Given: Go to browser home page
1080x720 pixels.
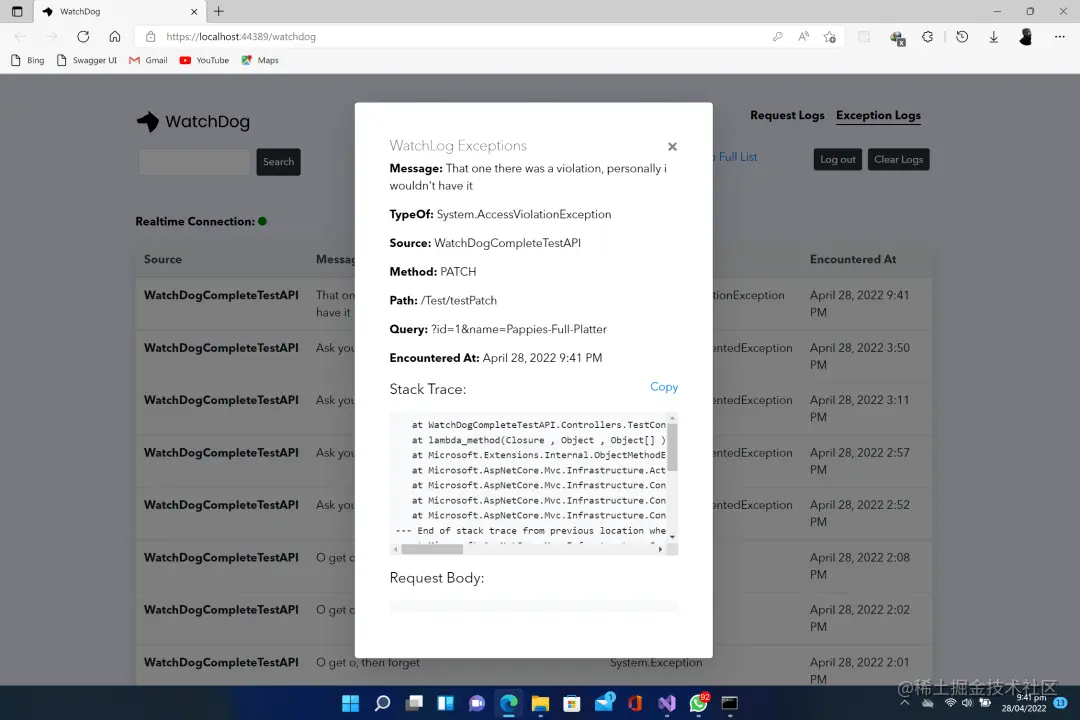Looking at the screenshot, I should pos(115,37).
